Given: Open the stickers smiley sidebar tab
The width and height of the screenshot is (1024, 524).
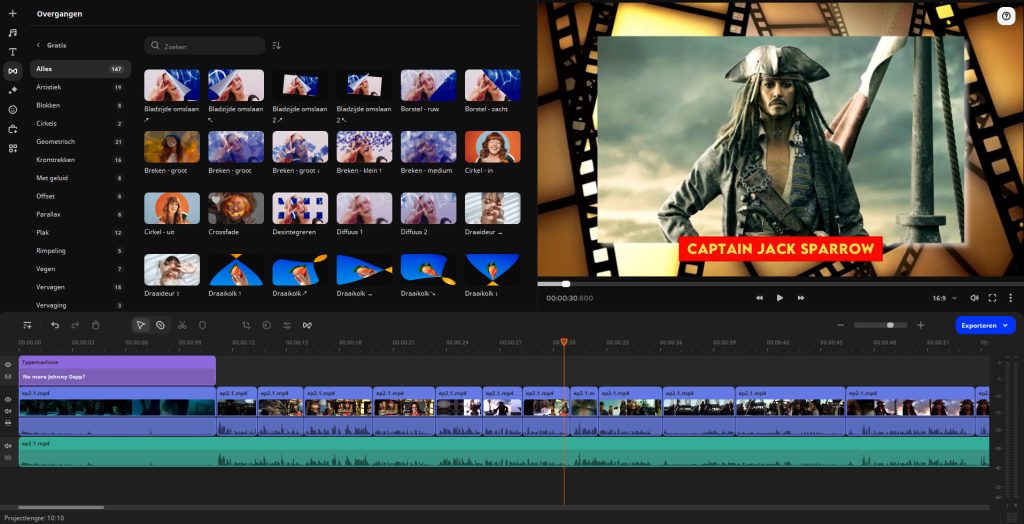Looking at the screenshot, I should 13,109.
